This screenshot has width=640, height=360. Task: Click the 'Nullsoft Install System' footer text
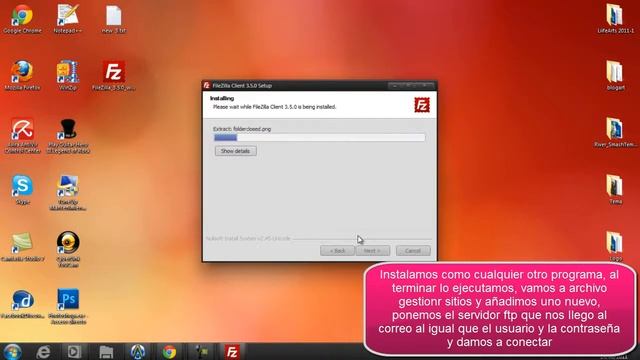point(248,238)
